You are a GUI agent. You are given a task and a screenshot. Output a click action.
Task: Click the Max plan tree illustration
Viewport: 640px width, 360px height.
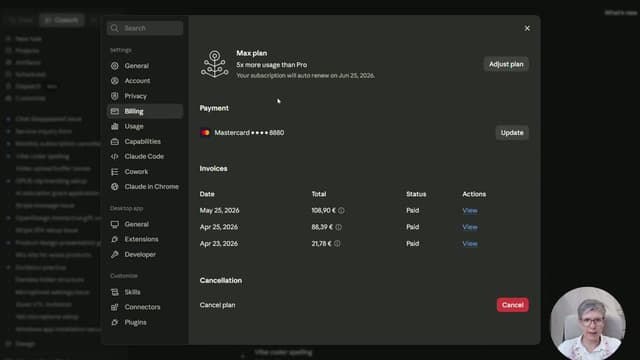215,64
